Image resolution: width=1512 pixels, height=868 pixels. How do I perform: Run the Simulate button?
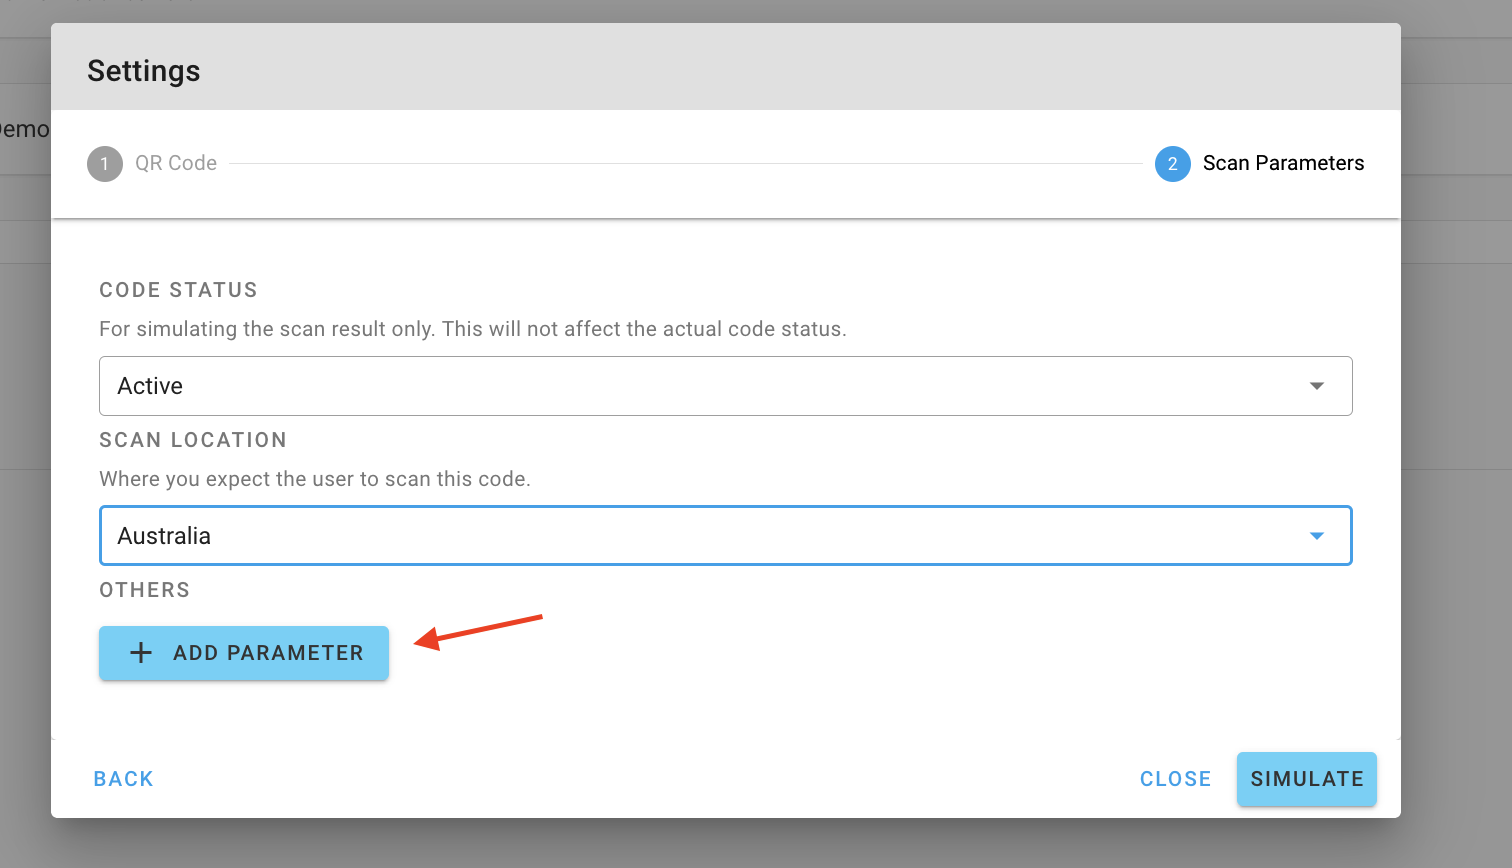(x=1307, y=779)
